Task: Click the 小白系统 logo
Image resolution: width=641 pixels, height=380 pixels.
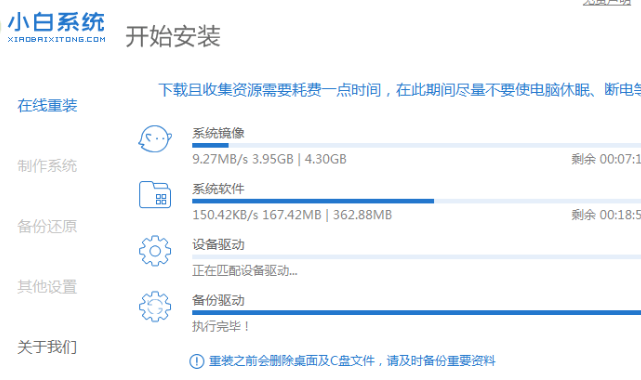Action: (x=56, y=27)
